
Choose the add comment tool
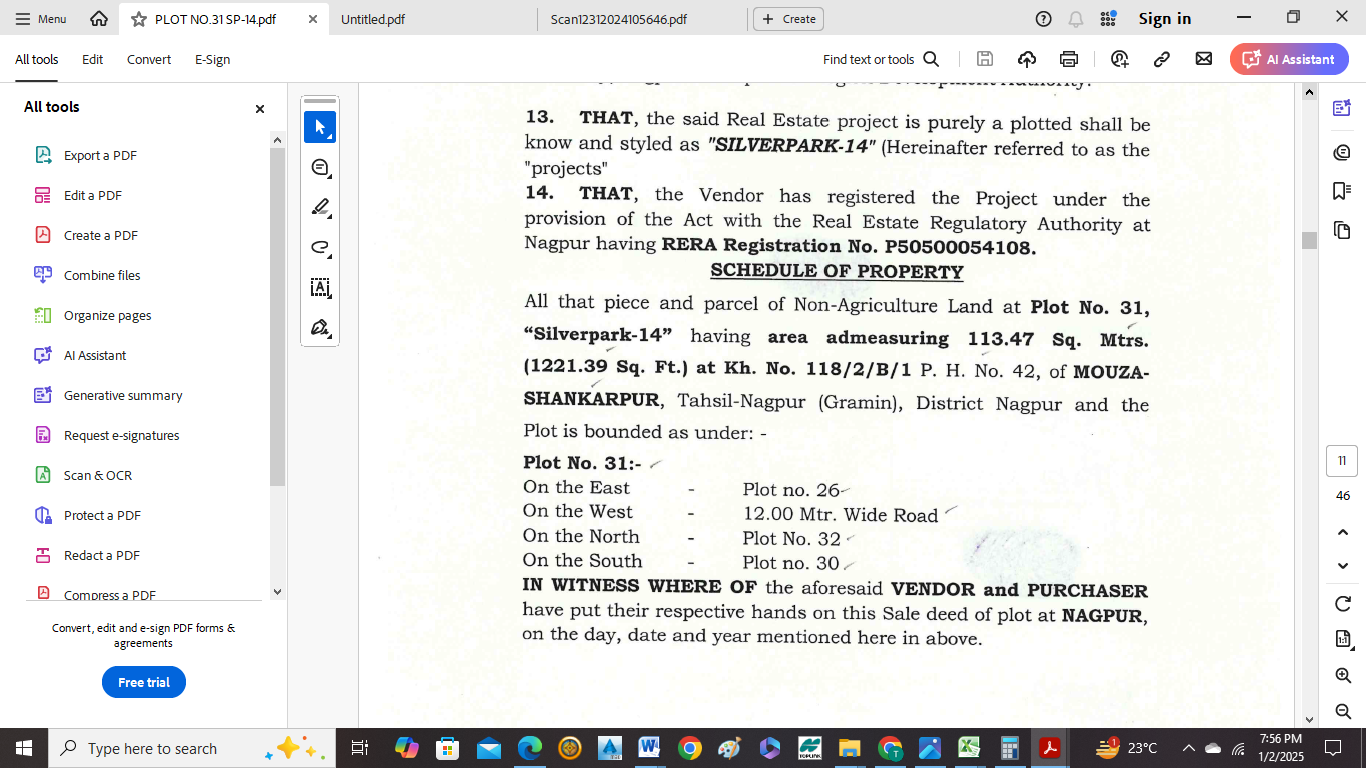(x=320, y=167)
